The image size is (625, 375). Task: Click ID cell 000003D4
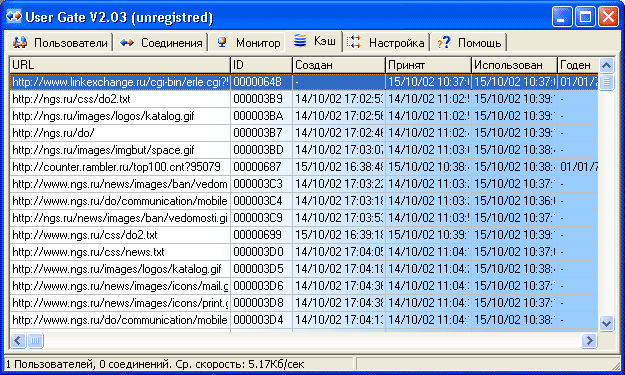(x=261, y=320)
